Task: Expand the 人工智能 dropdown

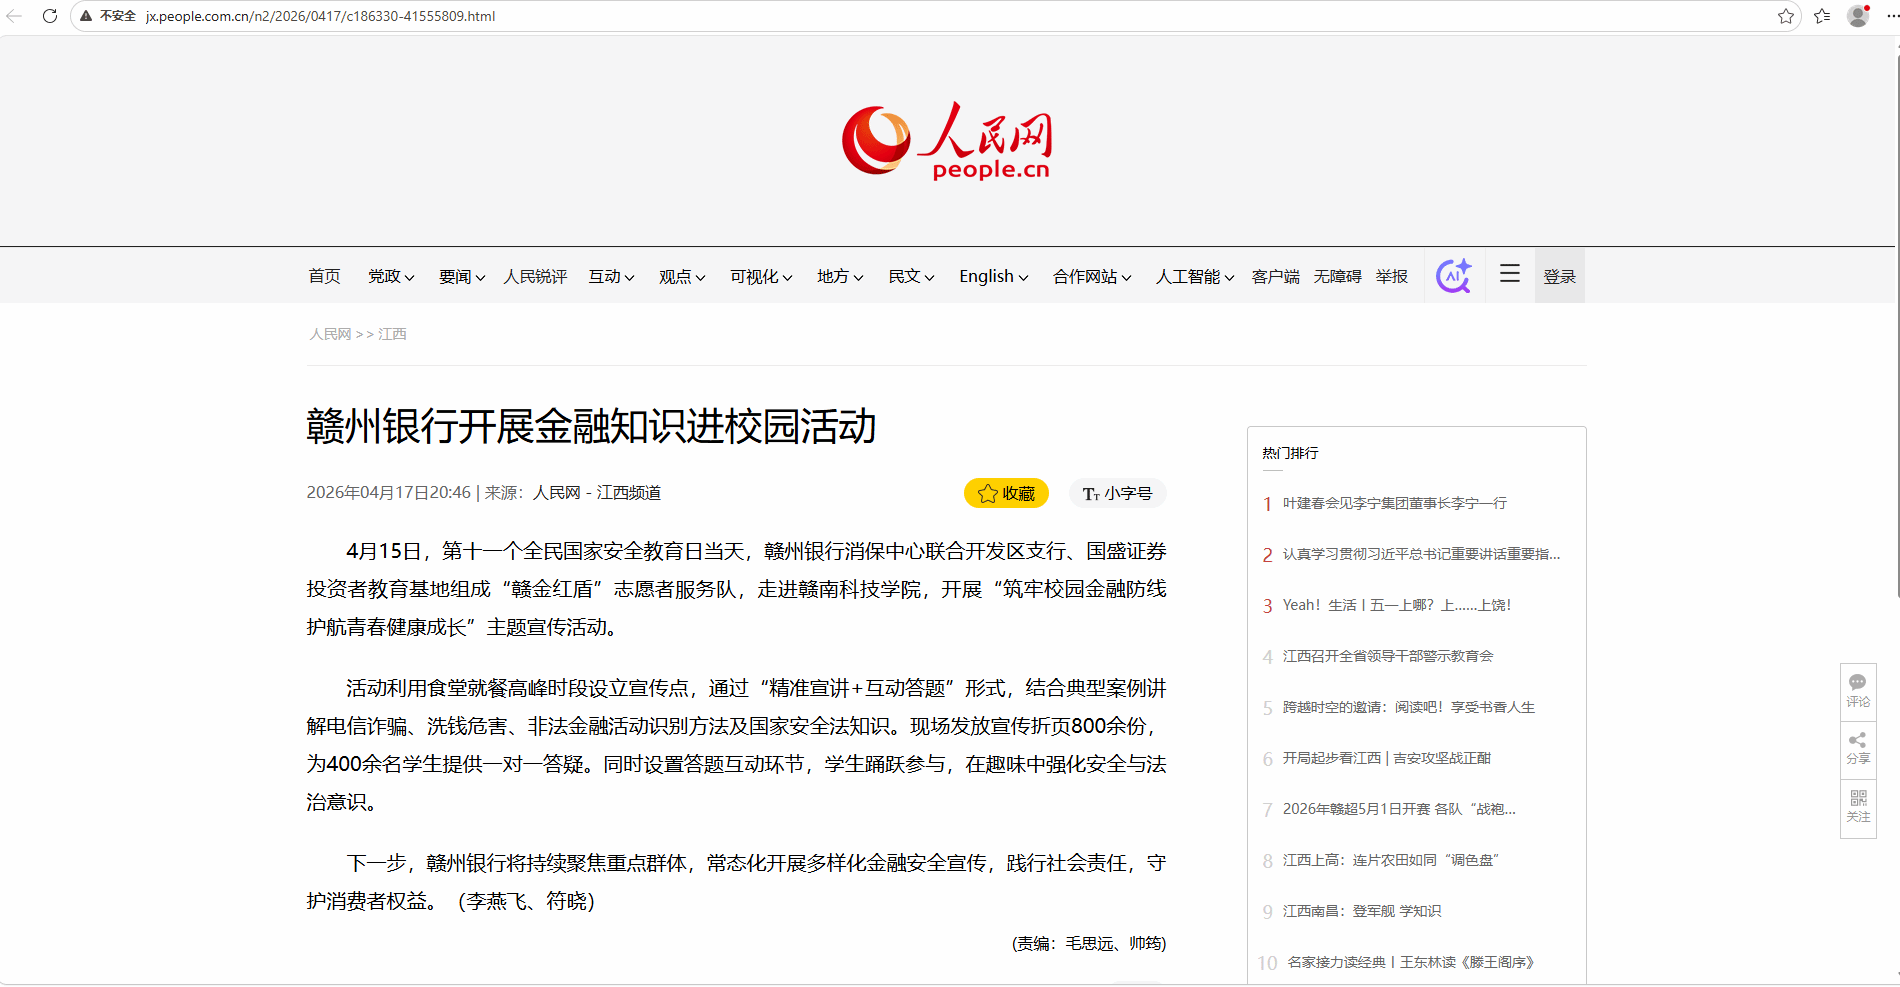Action: (1194, 277)
